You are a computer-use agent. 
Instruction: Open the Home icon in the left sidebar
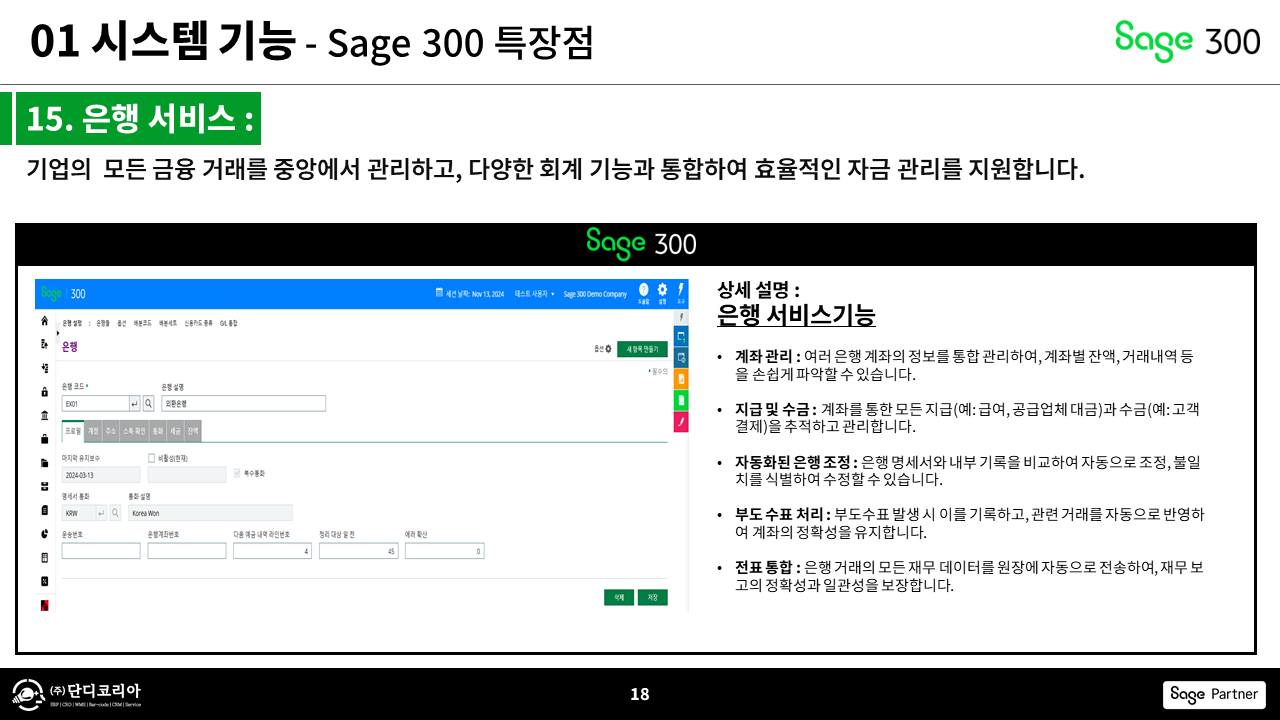(44, 322)
